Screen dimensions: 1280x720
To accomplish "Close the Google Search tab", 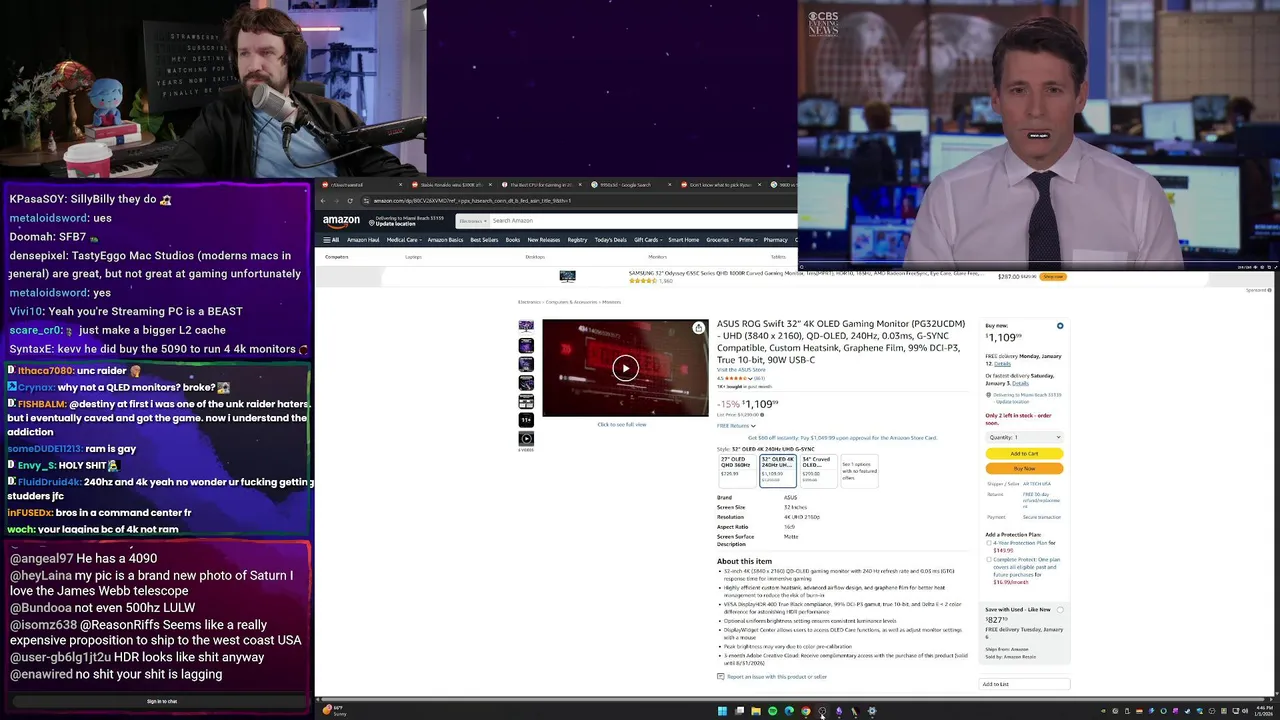I will point(669,185).
